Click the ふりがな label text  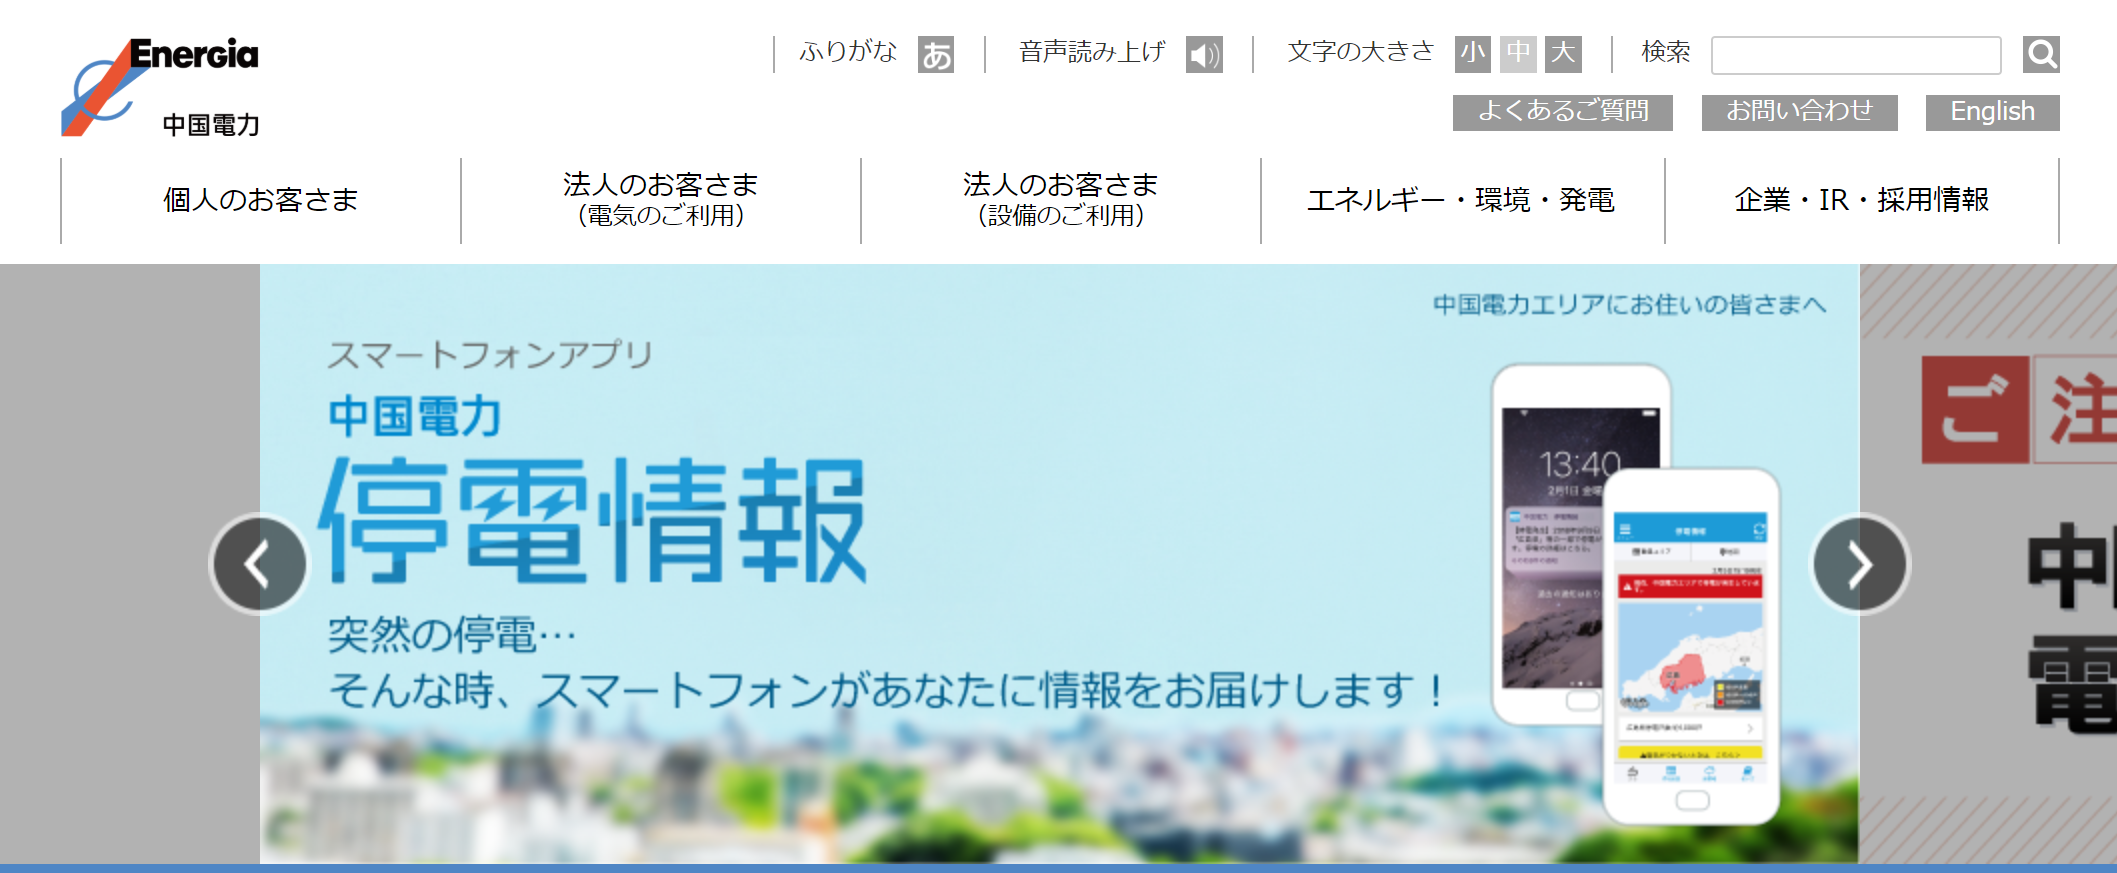848,52
